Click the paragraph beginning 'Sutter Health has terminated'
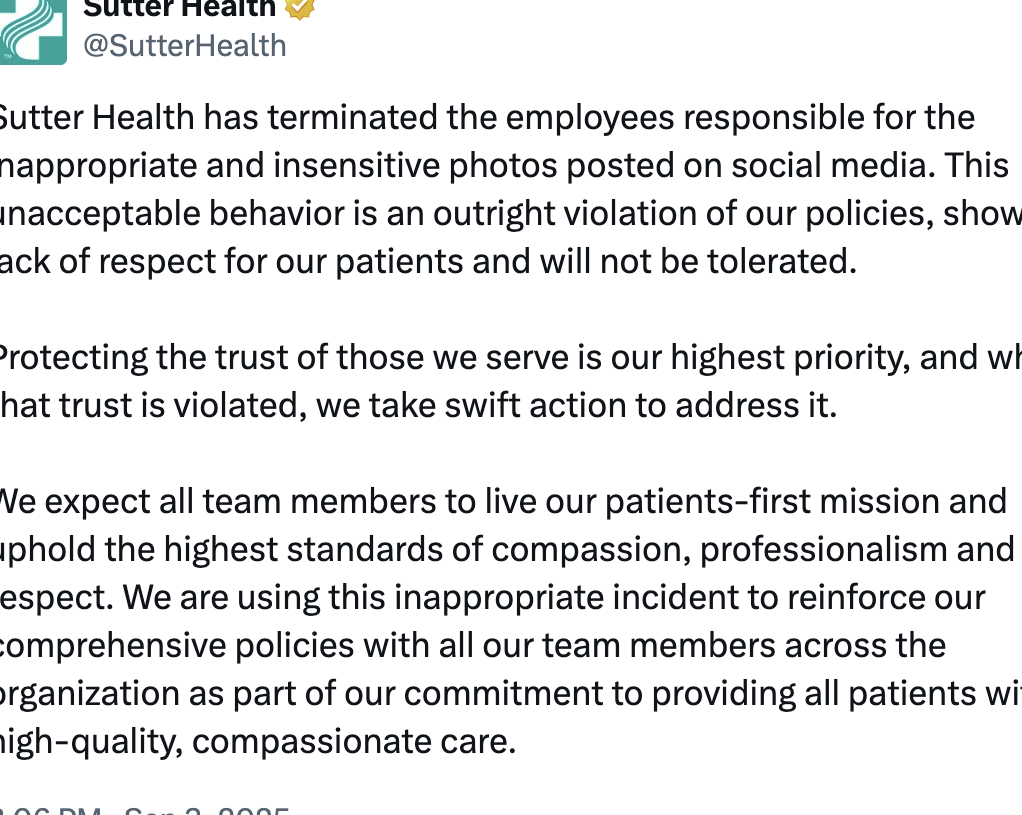Screen dimensions: 1022x815 coord(511,189)
